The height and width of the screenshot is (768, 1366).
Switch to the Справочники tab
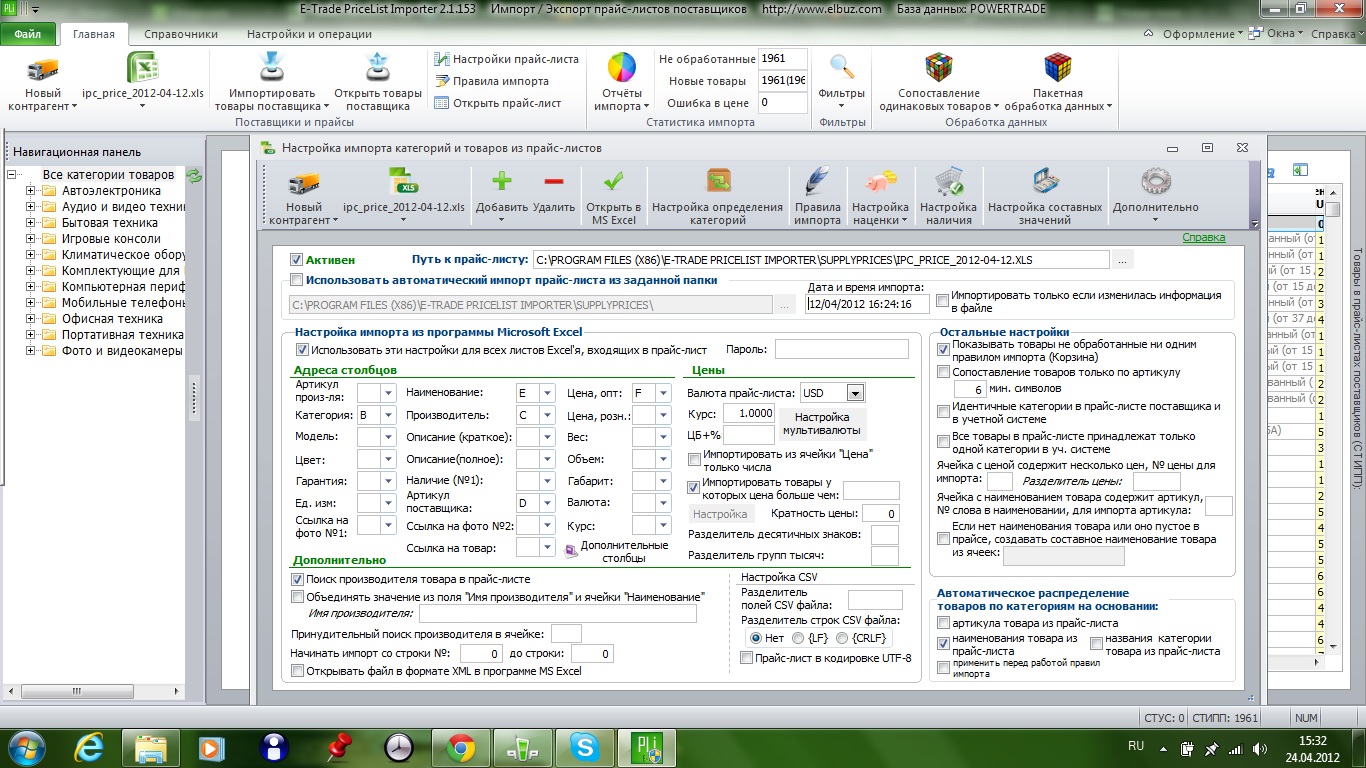click(181, 34)
